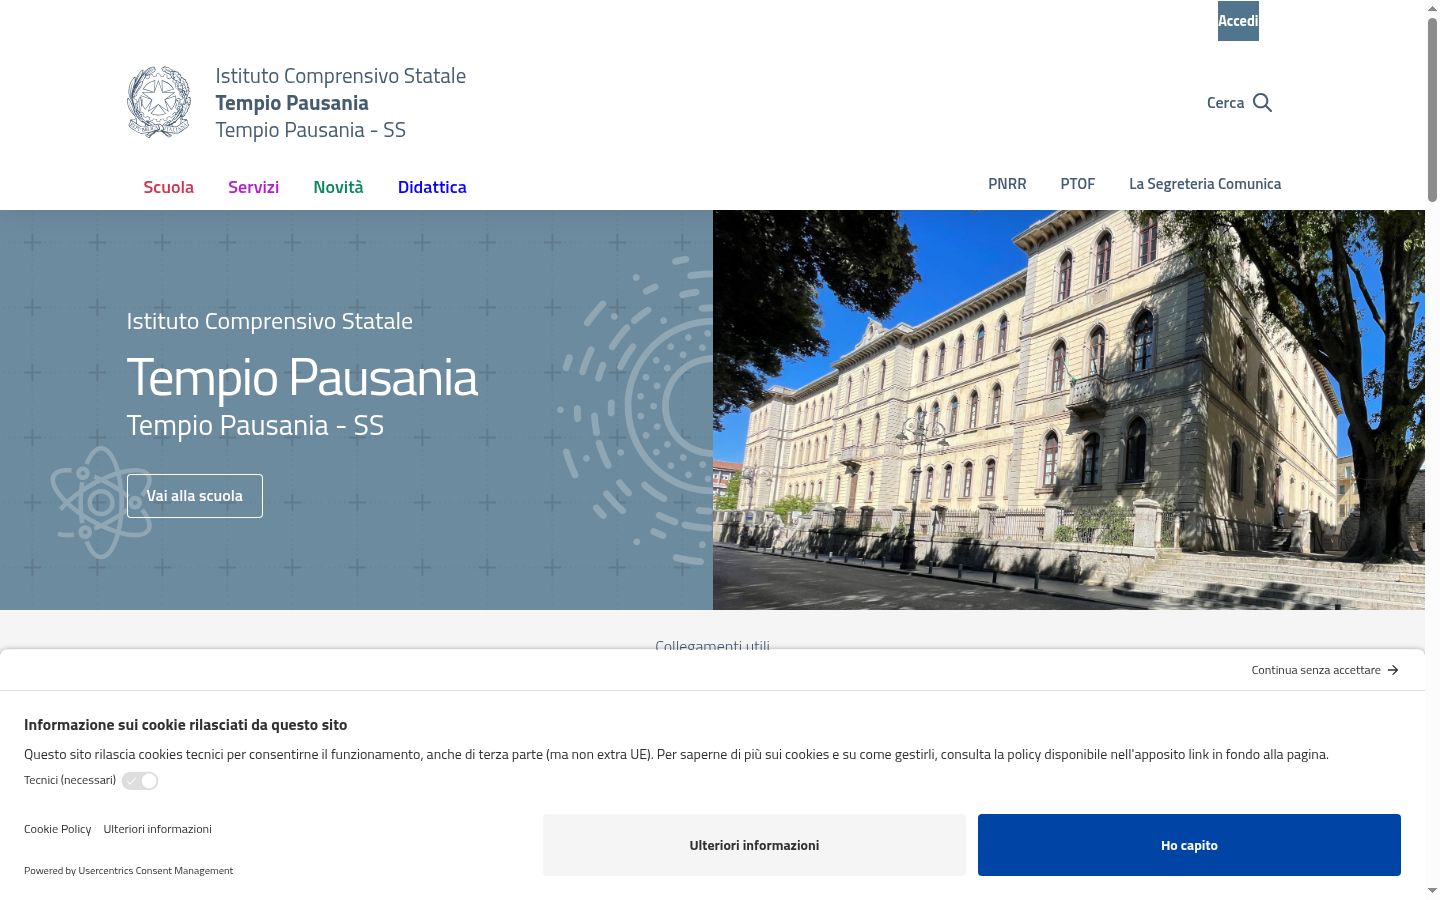Open the PTOF link

click(1078, 184)
